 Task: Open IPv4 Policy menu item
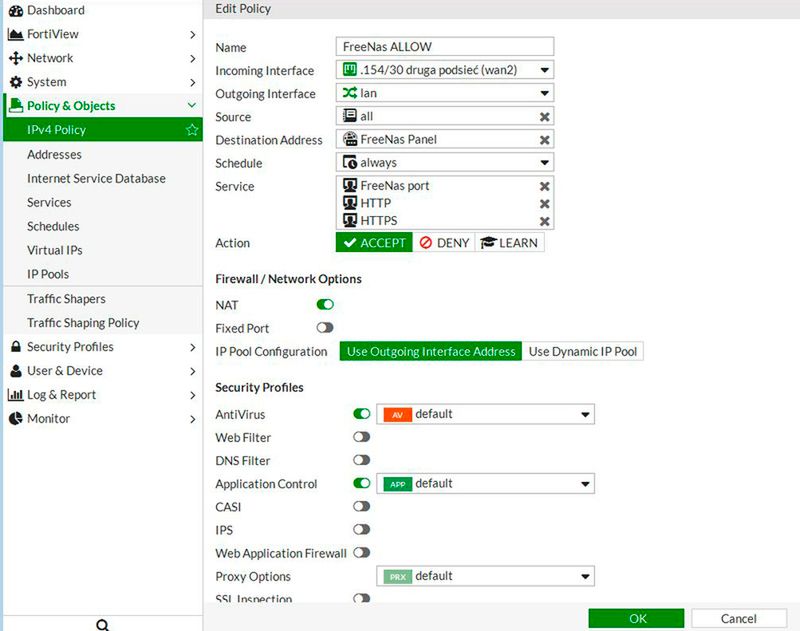point(103,130)
